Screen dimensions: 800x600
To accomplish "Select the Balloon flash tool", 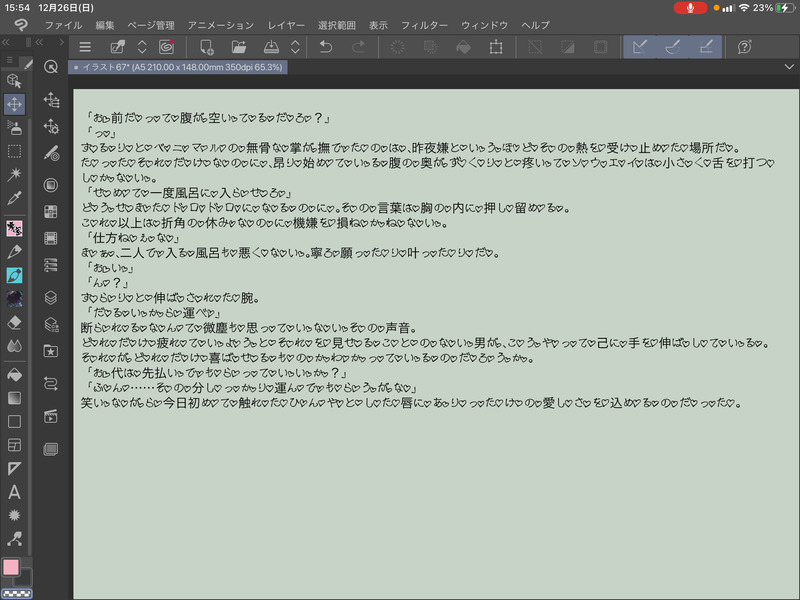I will coord(14,515).
